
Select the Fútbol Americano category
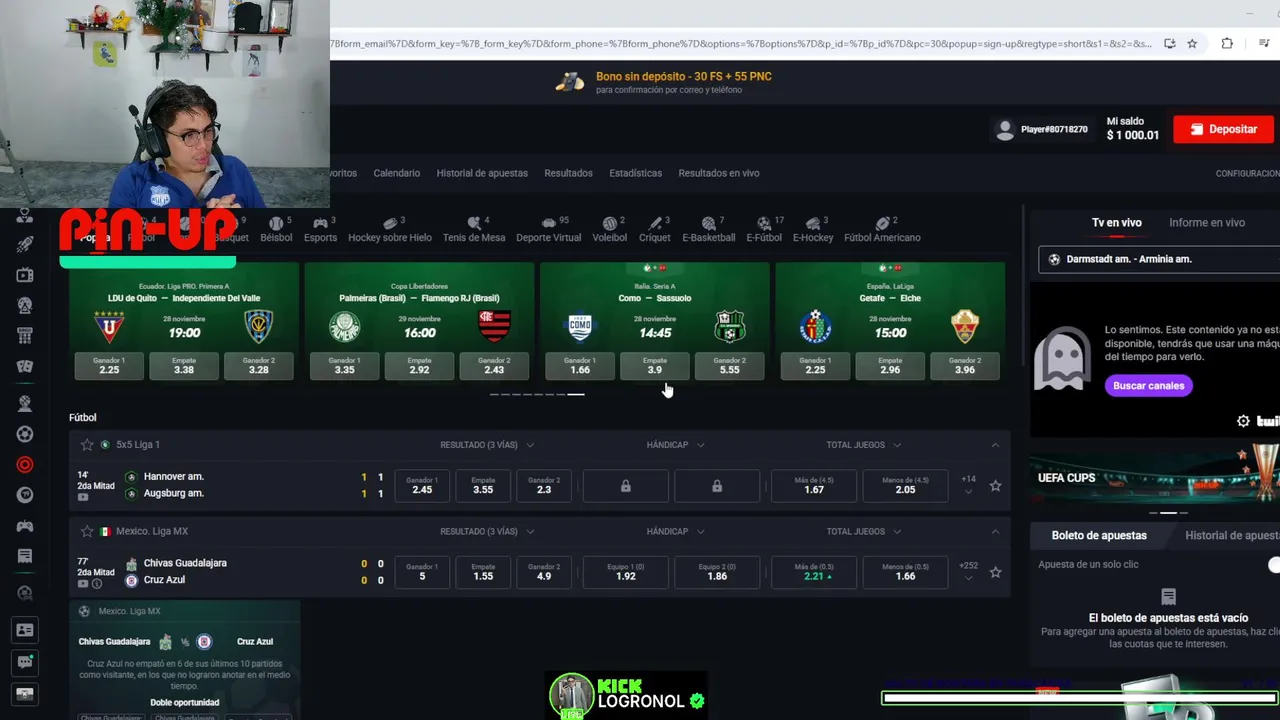(x=882, y=229)
